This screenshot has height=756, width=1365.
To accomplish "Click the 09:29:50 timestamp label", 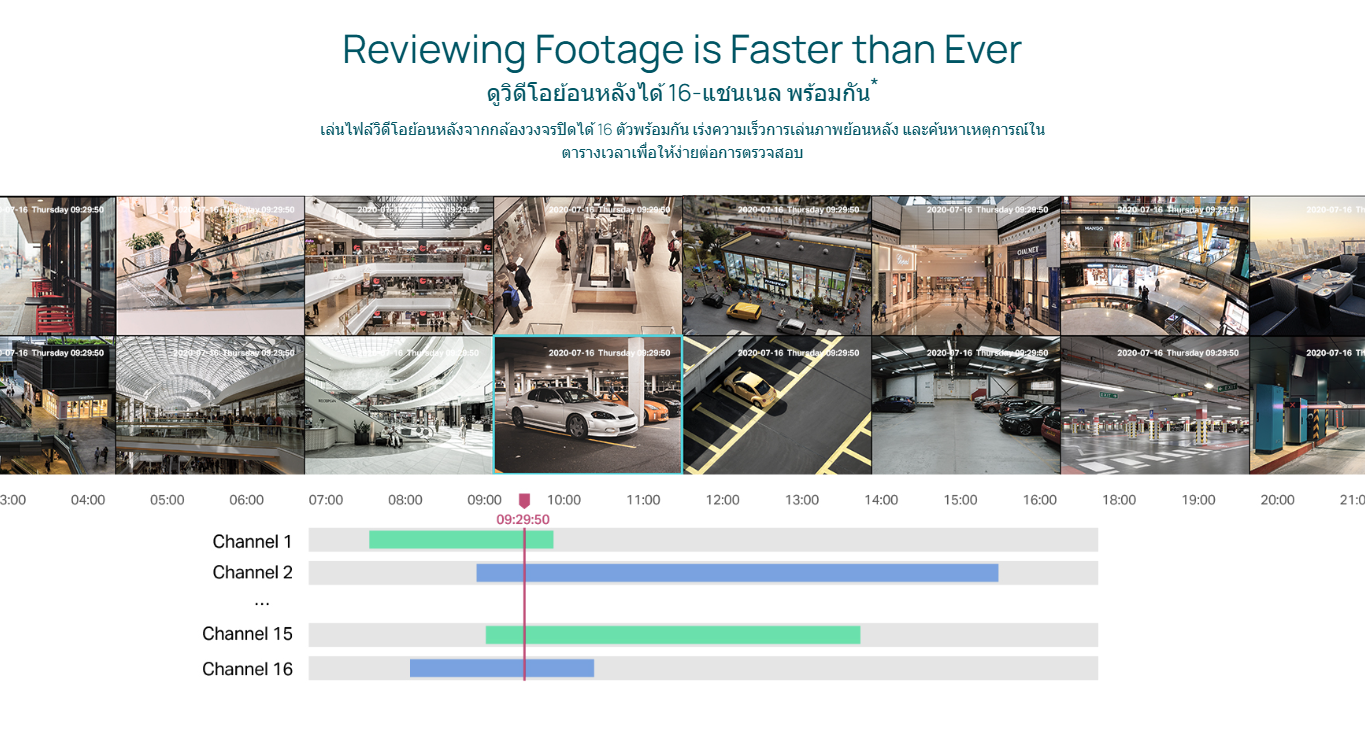I will [523, 520].
